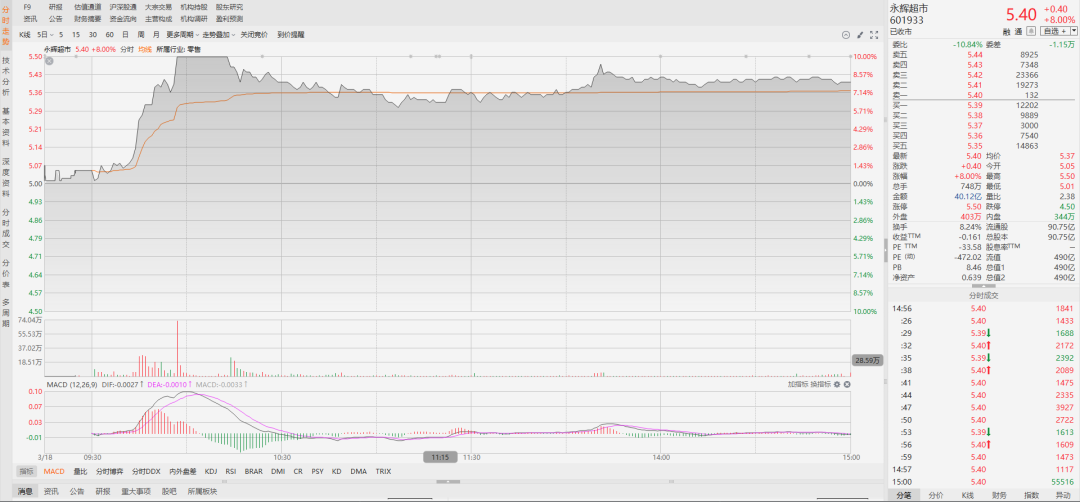Open the 研报 menu item

coord(56,7)
